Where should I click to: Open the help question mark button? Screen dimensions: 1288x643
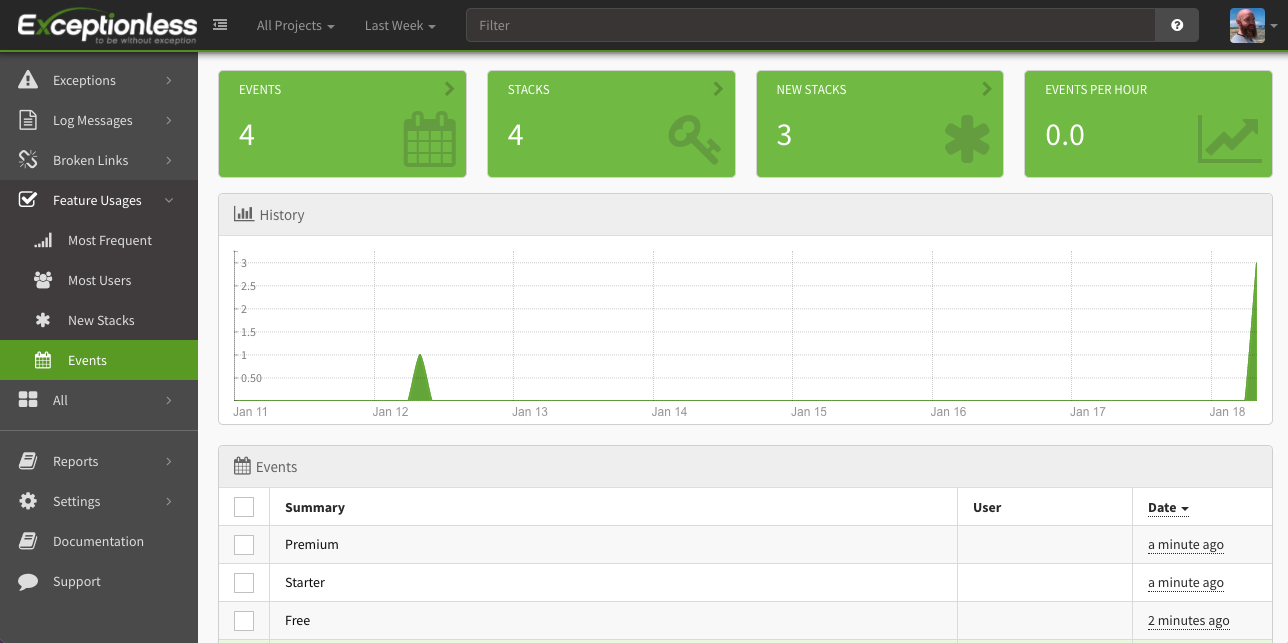(x=1176, y=25)
